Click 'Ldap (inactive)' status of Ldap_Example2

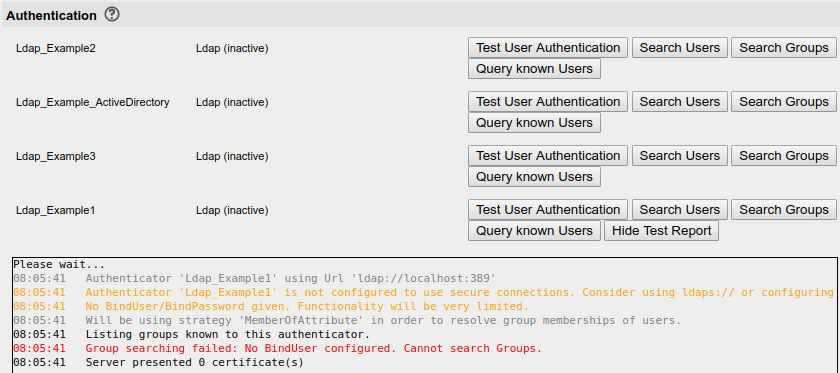coord(232,49)
